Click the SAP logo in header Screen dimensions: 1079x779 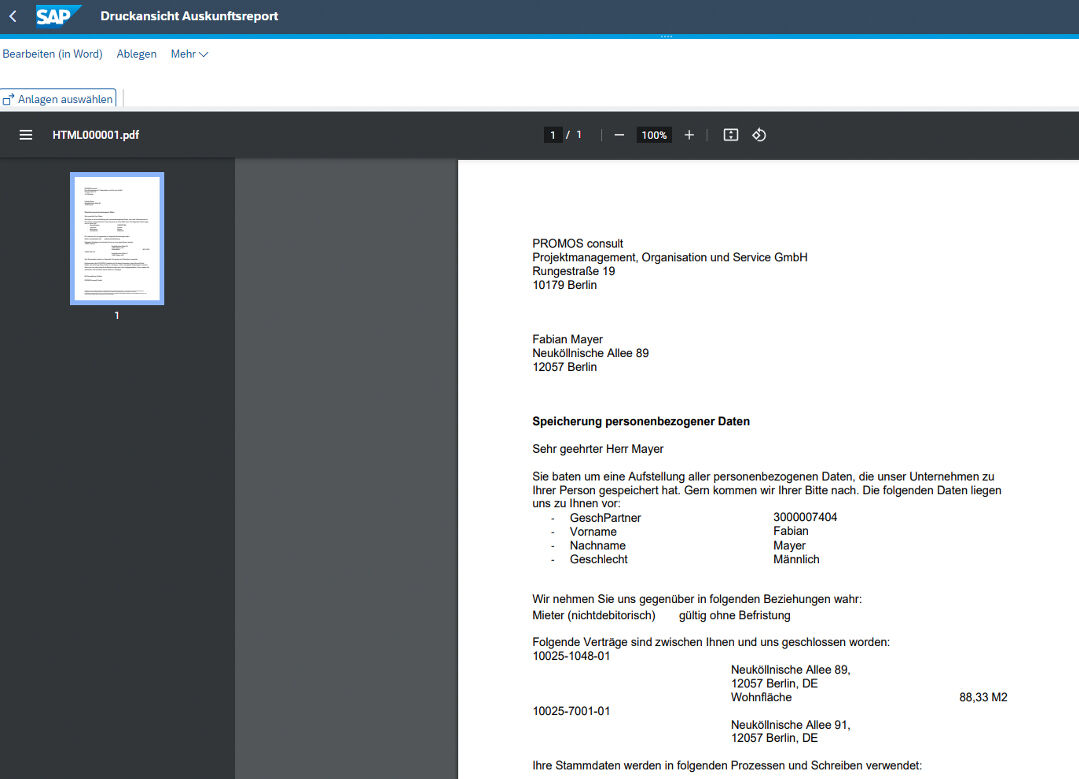pyautogui.click(x=58, y=16)
